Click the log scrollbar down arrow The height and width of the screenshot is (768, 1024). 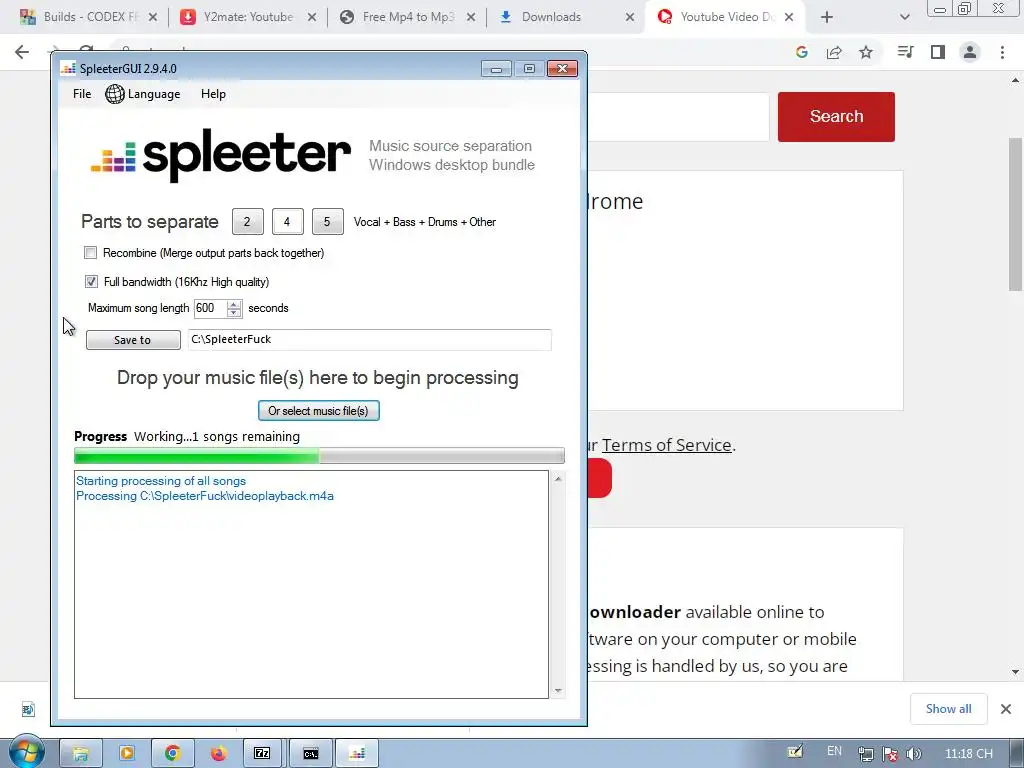558,690
